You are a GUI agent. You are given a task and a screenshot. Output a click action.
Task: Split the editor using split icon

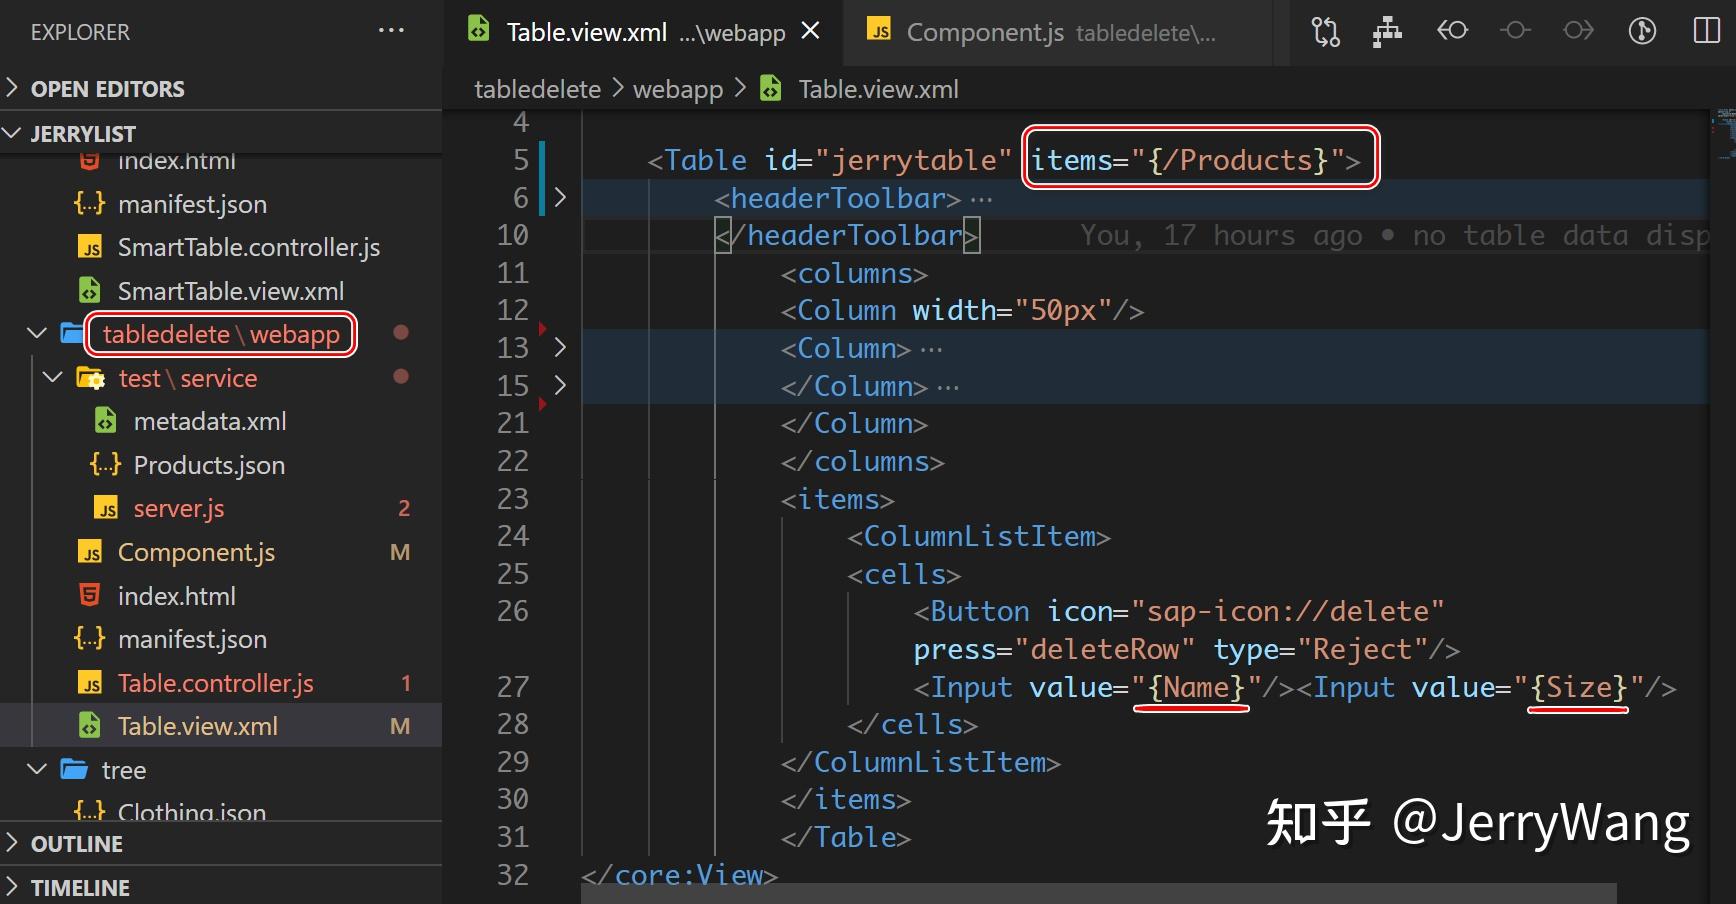(1705, 31)
